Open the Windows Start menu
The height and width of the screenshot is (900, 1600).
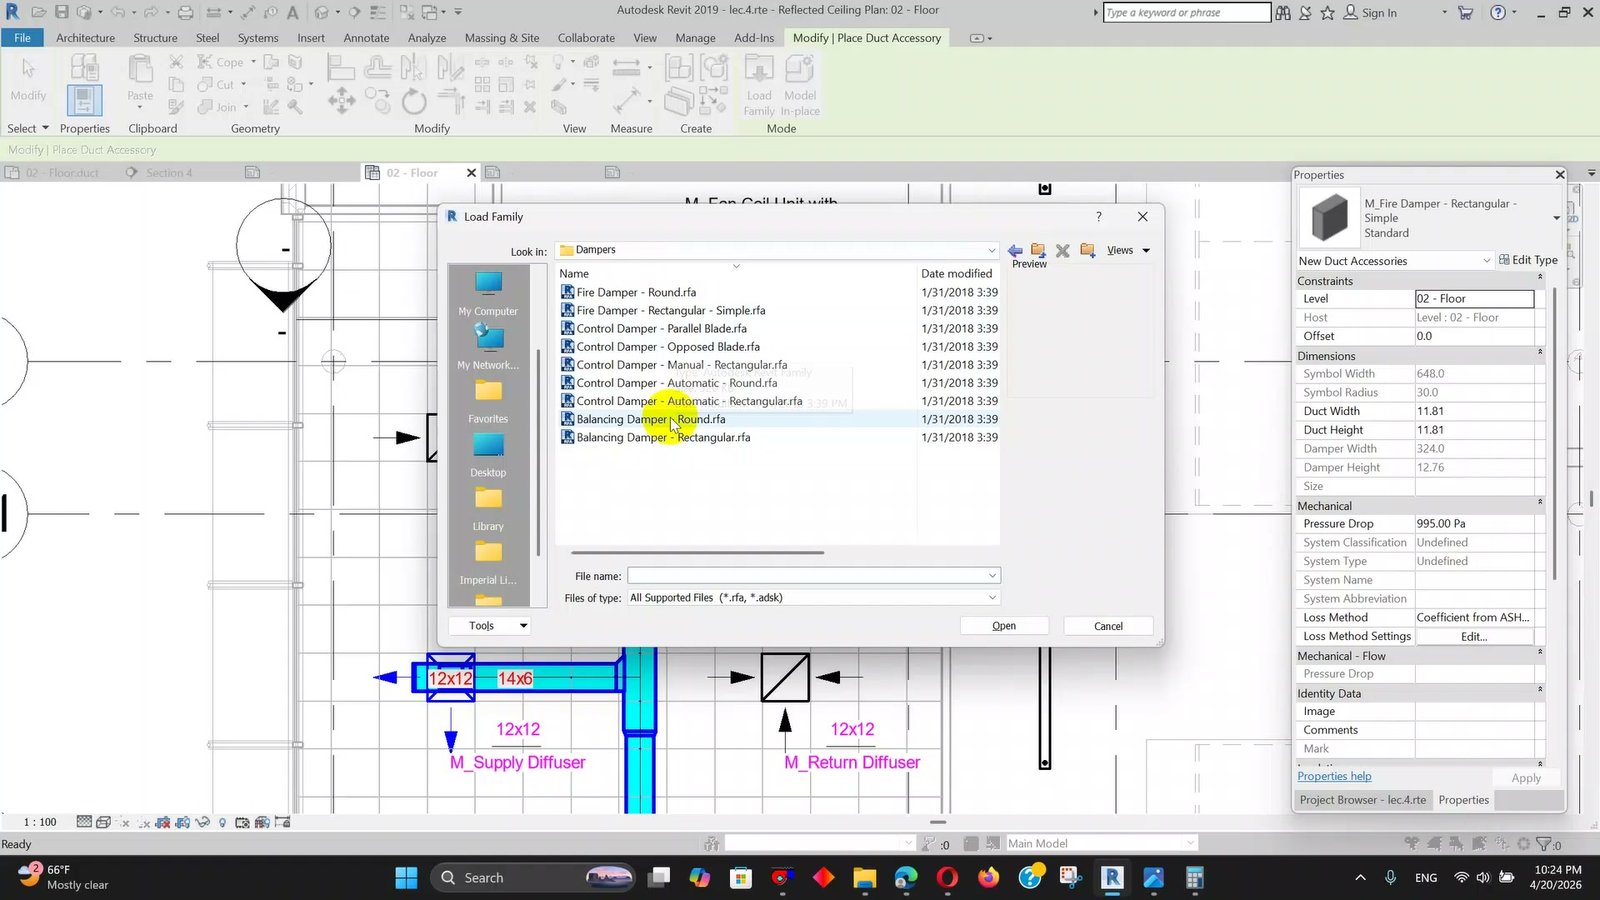(x=406, y=878)
